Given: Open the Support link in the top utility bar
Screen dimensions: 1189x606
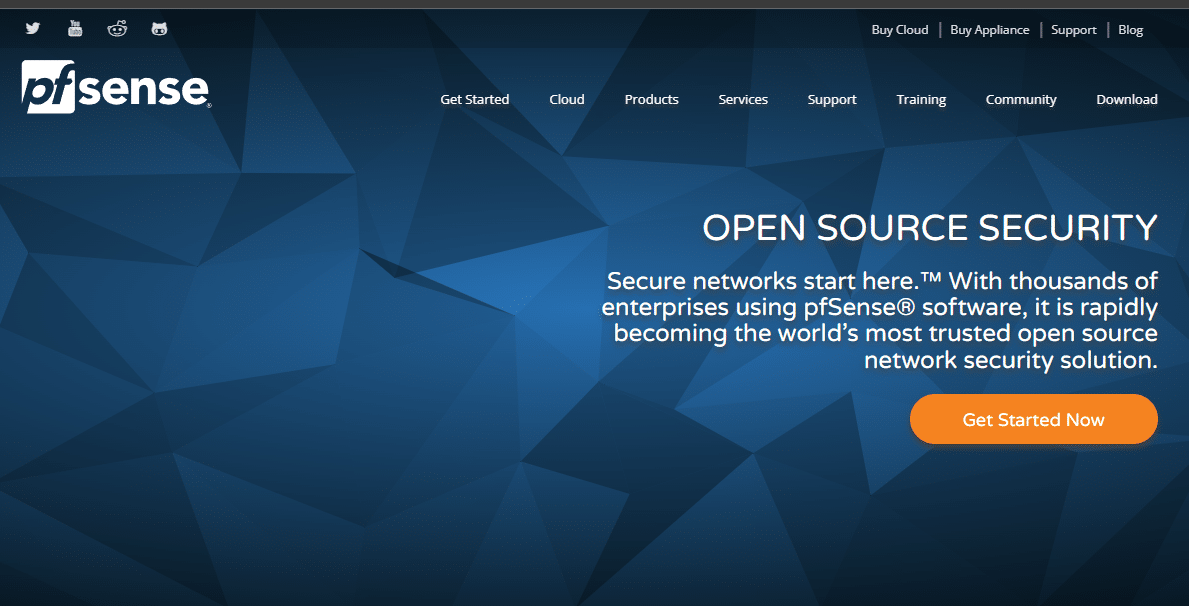Looking at the screenshot, I should tap(1073, 30).
